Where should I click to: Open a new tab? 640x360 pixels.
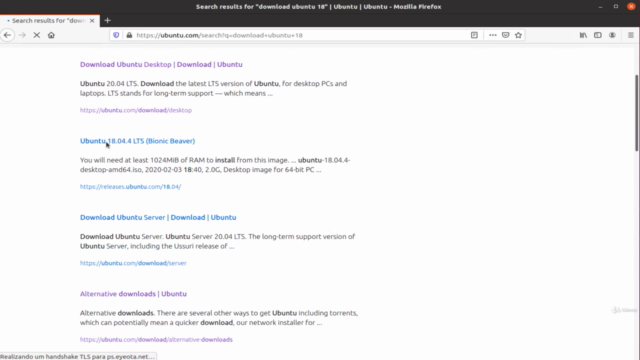[x=107, y=20]
